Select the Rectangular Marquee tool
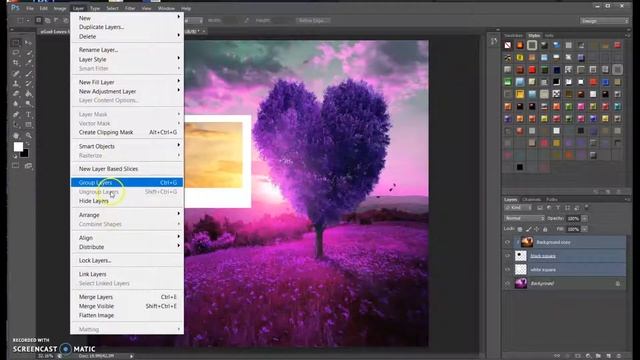Screen dimensions: 640x360 point(16,43)
